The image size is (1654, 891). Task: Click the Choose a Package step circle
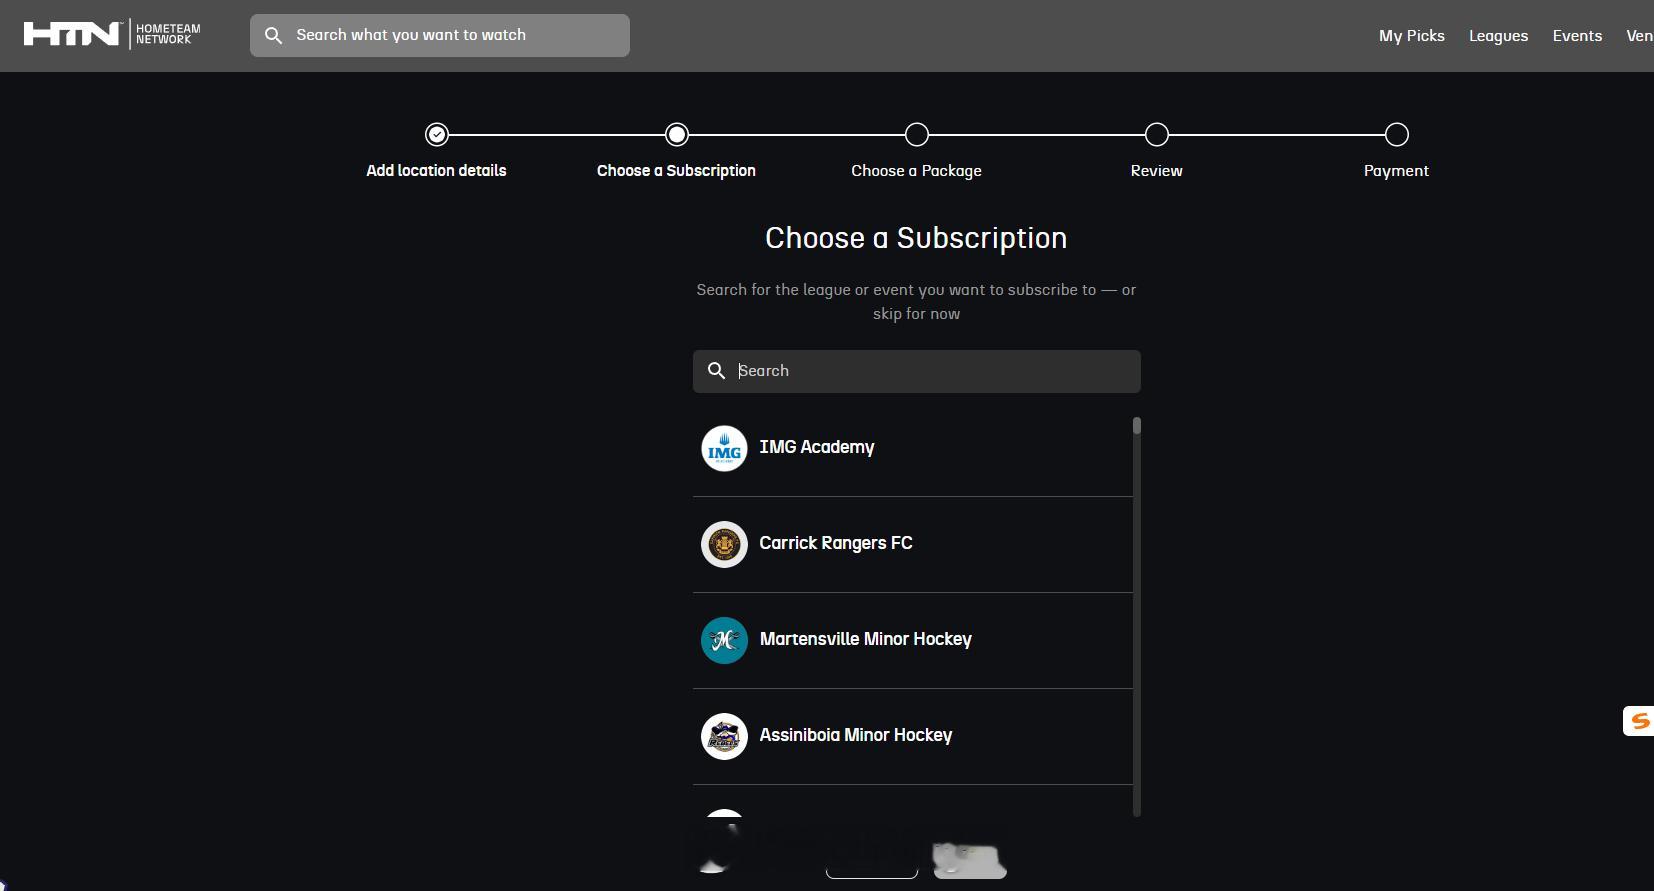[917, 134]
